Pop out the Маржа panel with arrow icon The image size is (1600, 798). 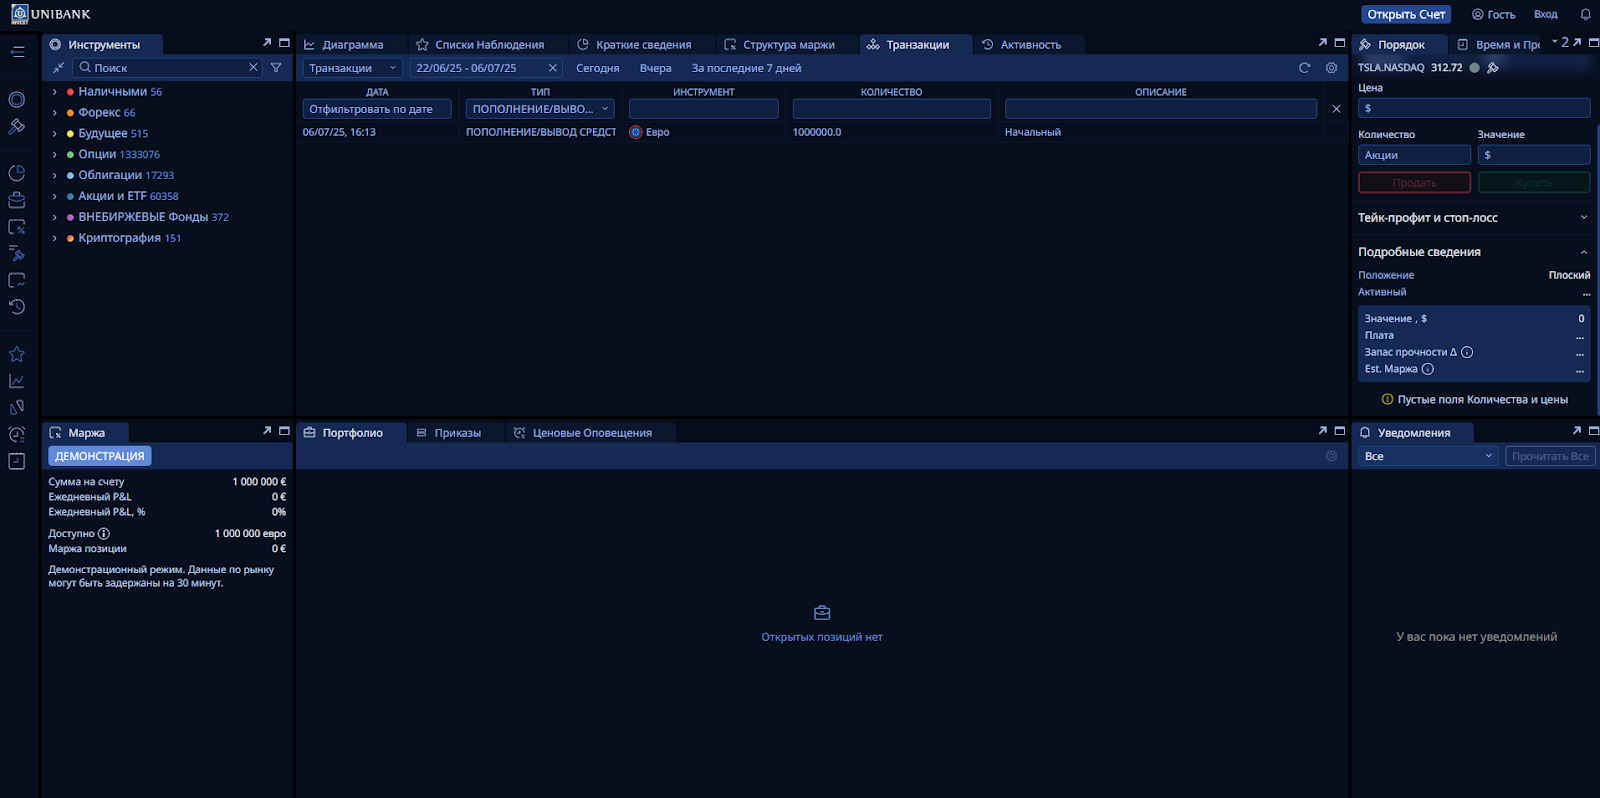click(x=267, y=431)
